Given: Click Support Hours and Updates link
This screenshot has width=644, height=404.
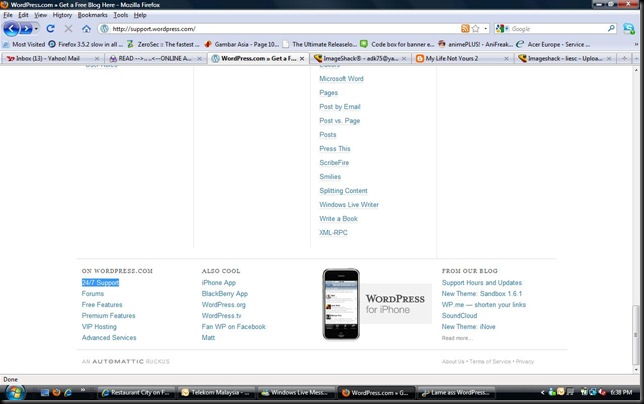Looking at the screenshot, I should [x=482, y=282].
